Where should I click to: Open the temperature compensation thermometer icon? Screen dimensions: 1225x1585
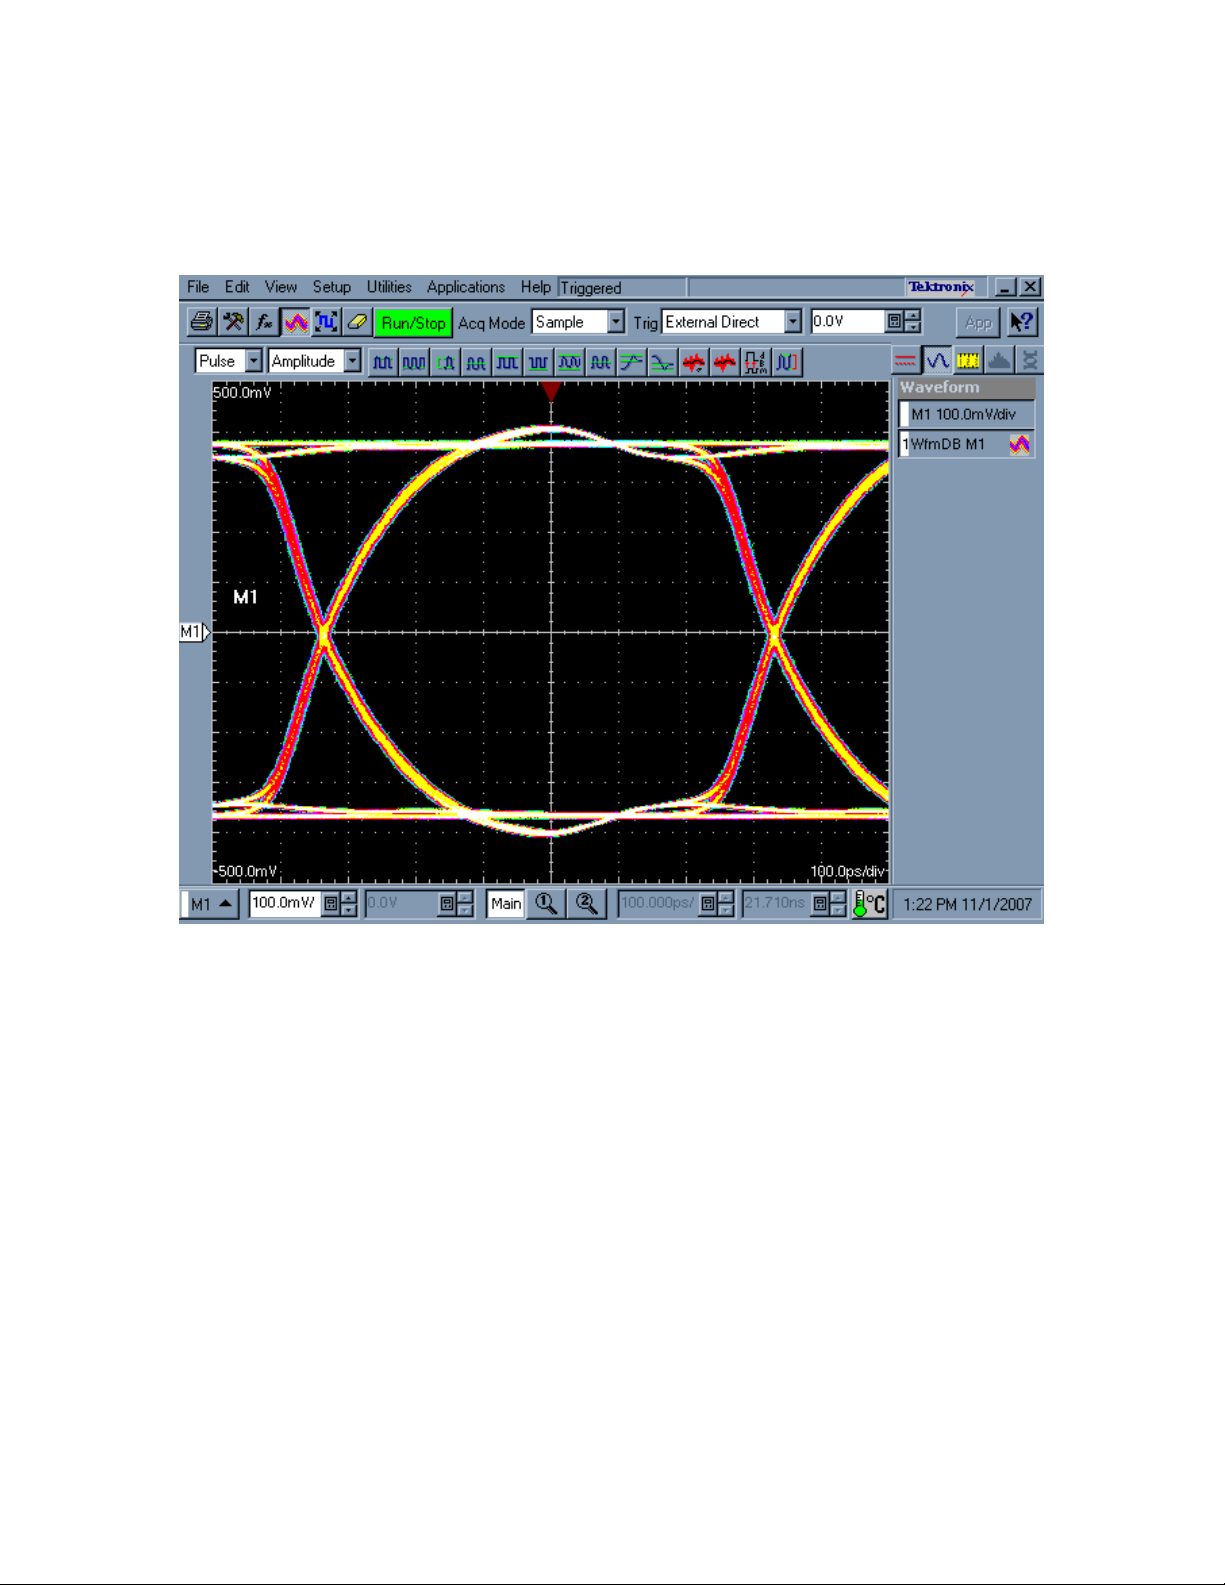pos(870,904)
